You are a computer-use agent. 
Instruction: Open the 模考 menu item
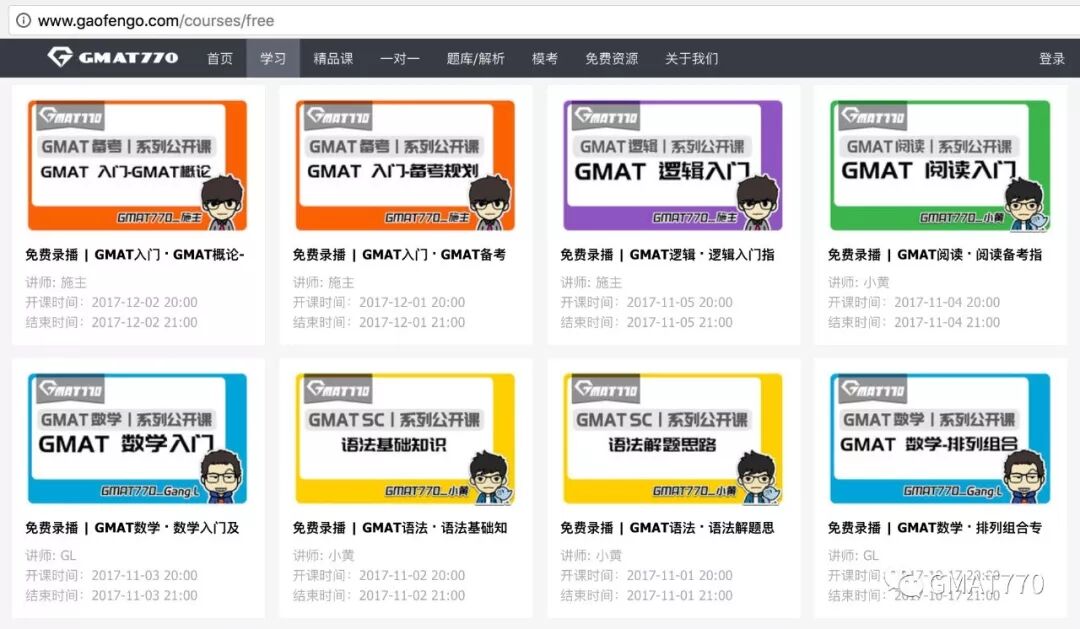[545, 59]
